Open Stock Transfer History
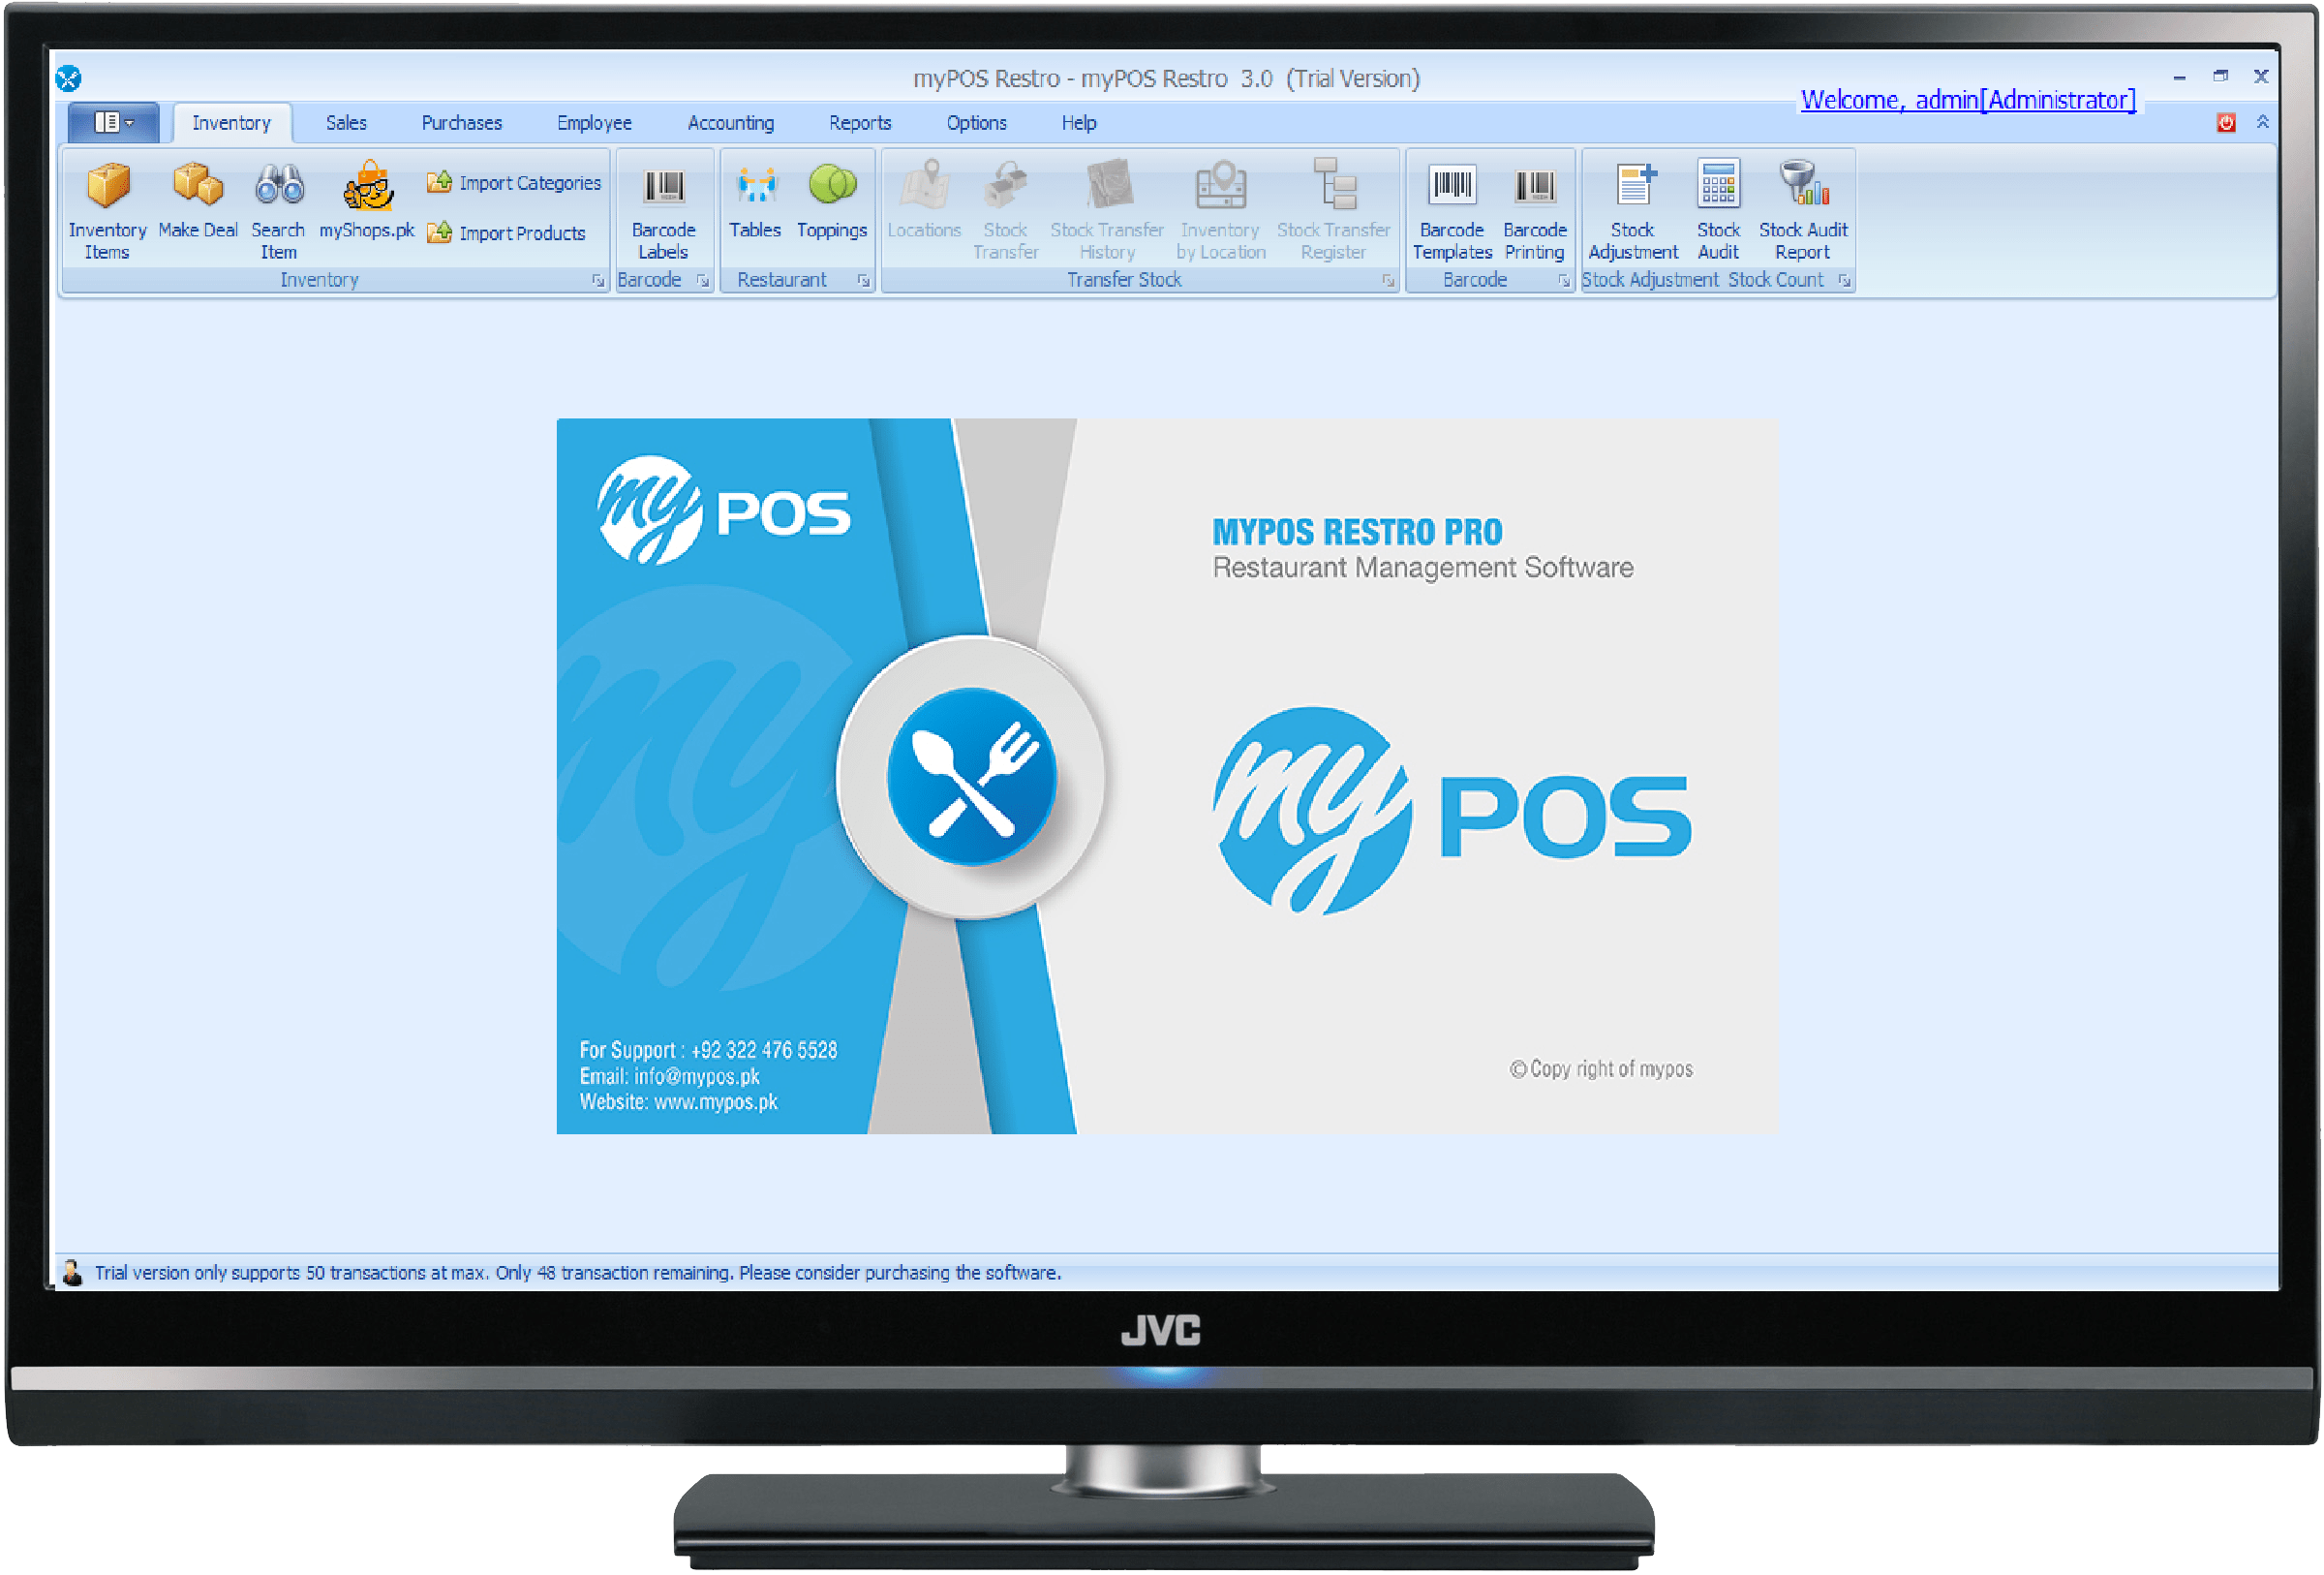 tap(1107, 210)
